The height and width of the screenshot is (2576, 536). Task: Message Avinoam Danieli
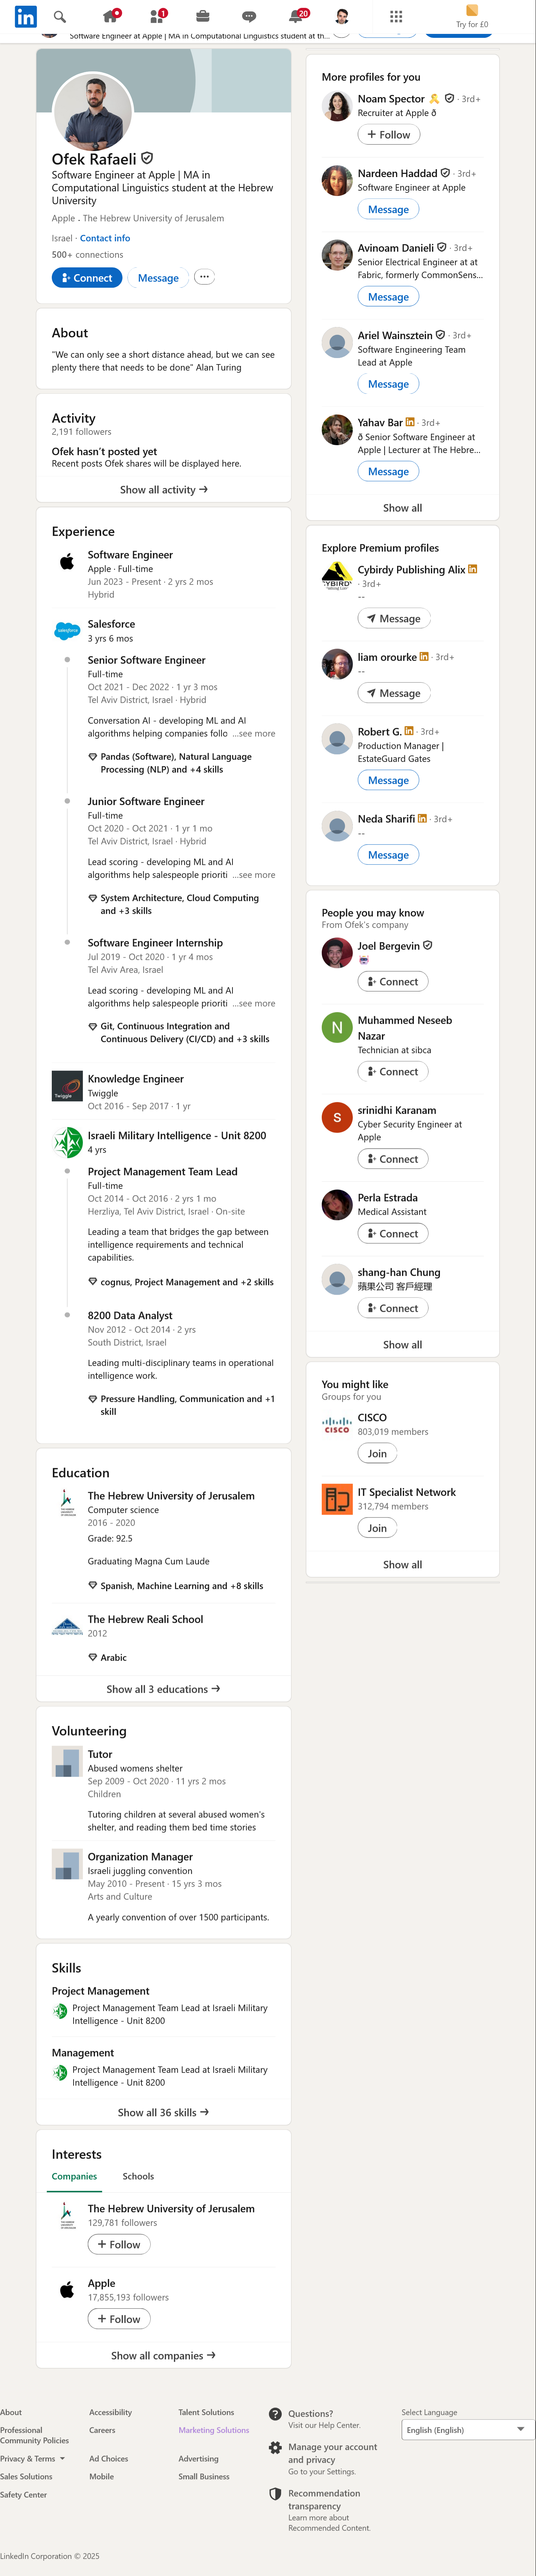tap(388, 297)
